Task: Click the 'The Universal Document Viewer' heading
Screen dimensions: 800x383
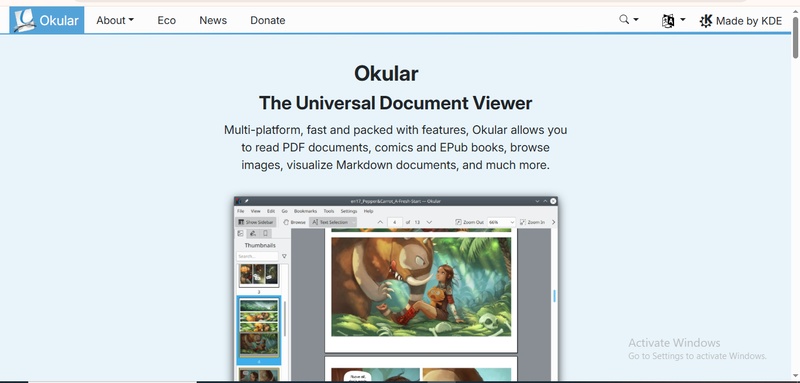Action: pos(395,103)
